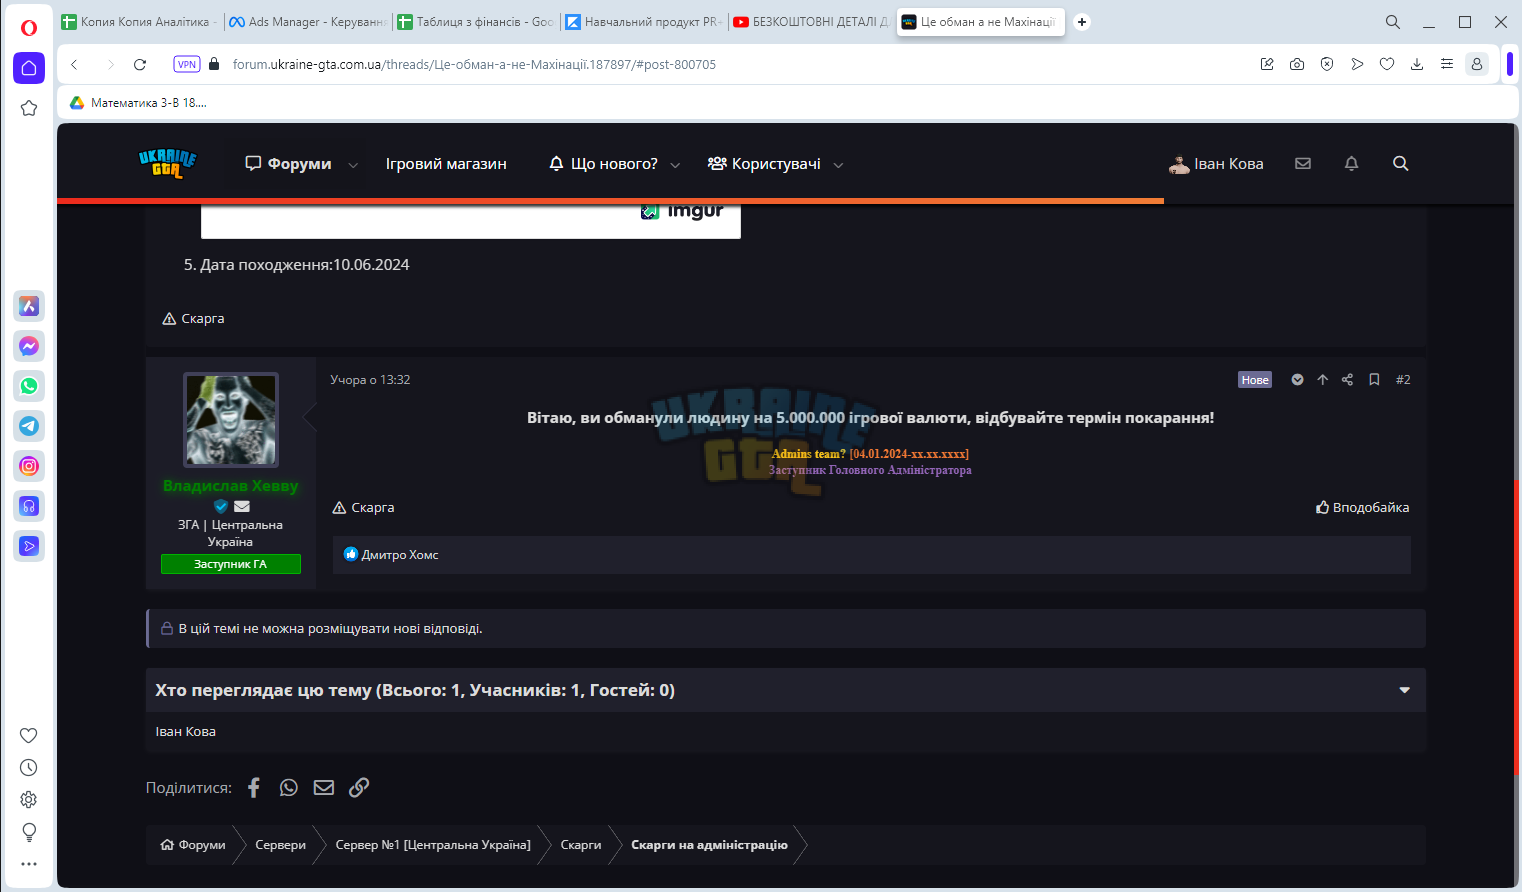Expand Форуми menu chevron
The image size is (1522, 892).
[x=353, y=165]
